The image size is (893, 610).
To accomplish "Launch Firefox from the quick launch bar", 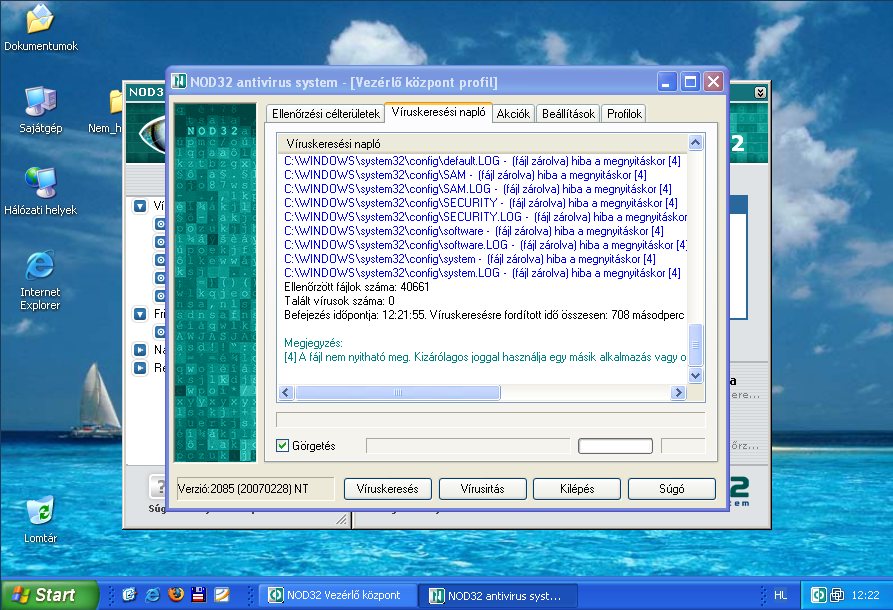I will [176, 595].
